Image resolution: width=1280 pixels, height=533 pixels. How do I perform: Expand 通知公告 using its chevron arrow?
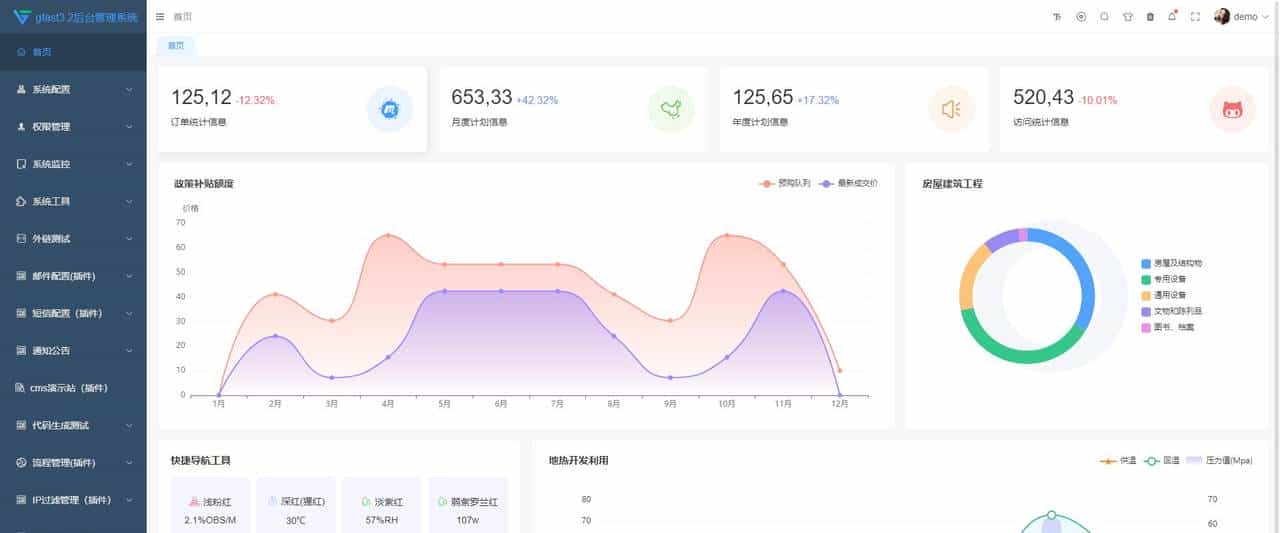129,351
